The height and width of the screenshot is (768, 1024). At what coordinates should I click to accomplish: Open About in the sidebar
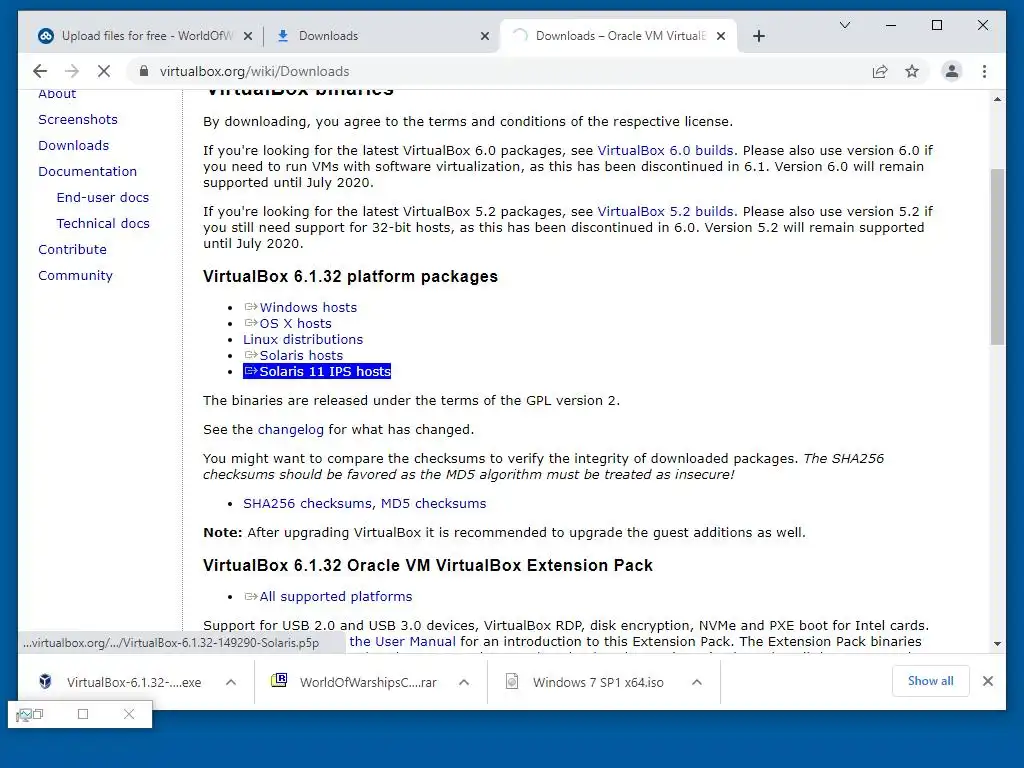[x=57, y=94]
